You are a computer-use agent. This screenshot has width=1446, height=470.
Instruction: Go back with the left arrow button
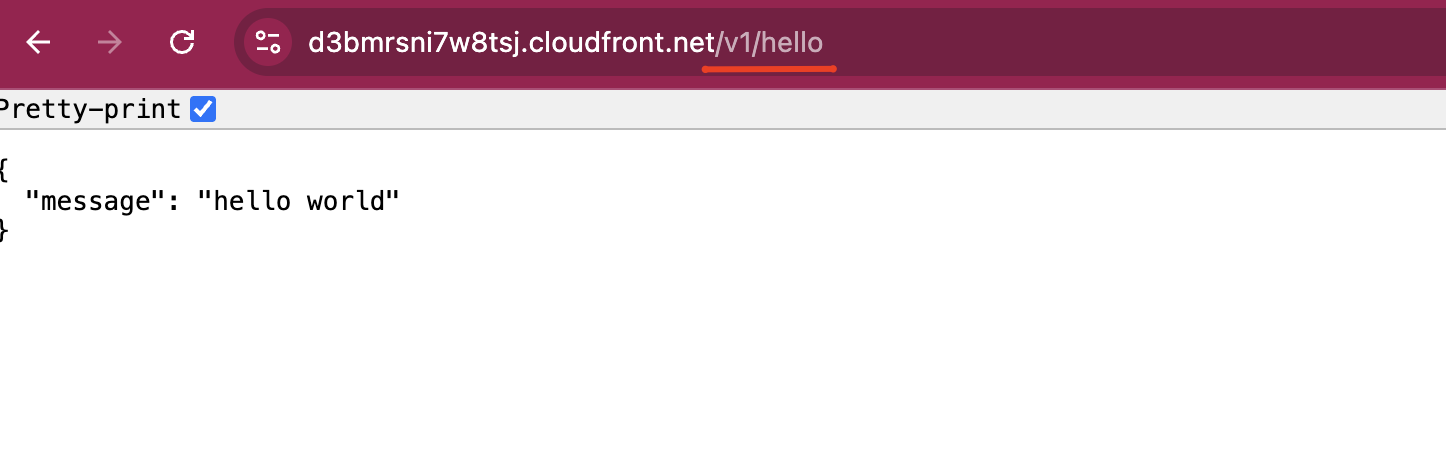click(x=38, y=42)
